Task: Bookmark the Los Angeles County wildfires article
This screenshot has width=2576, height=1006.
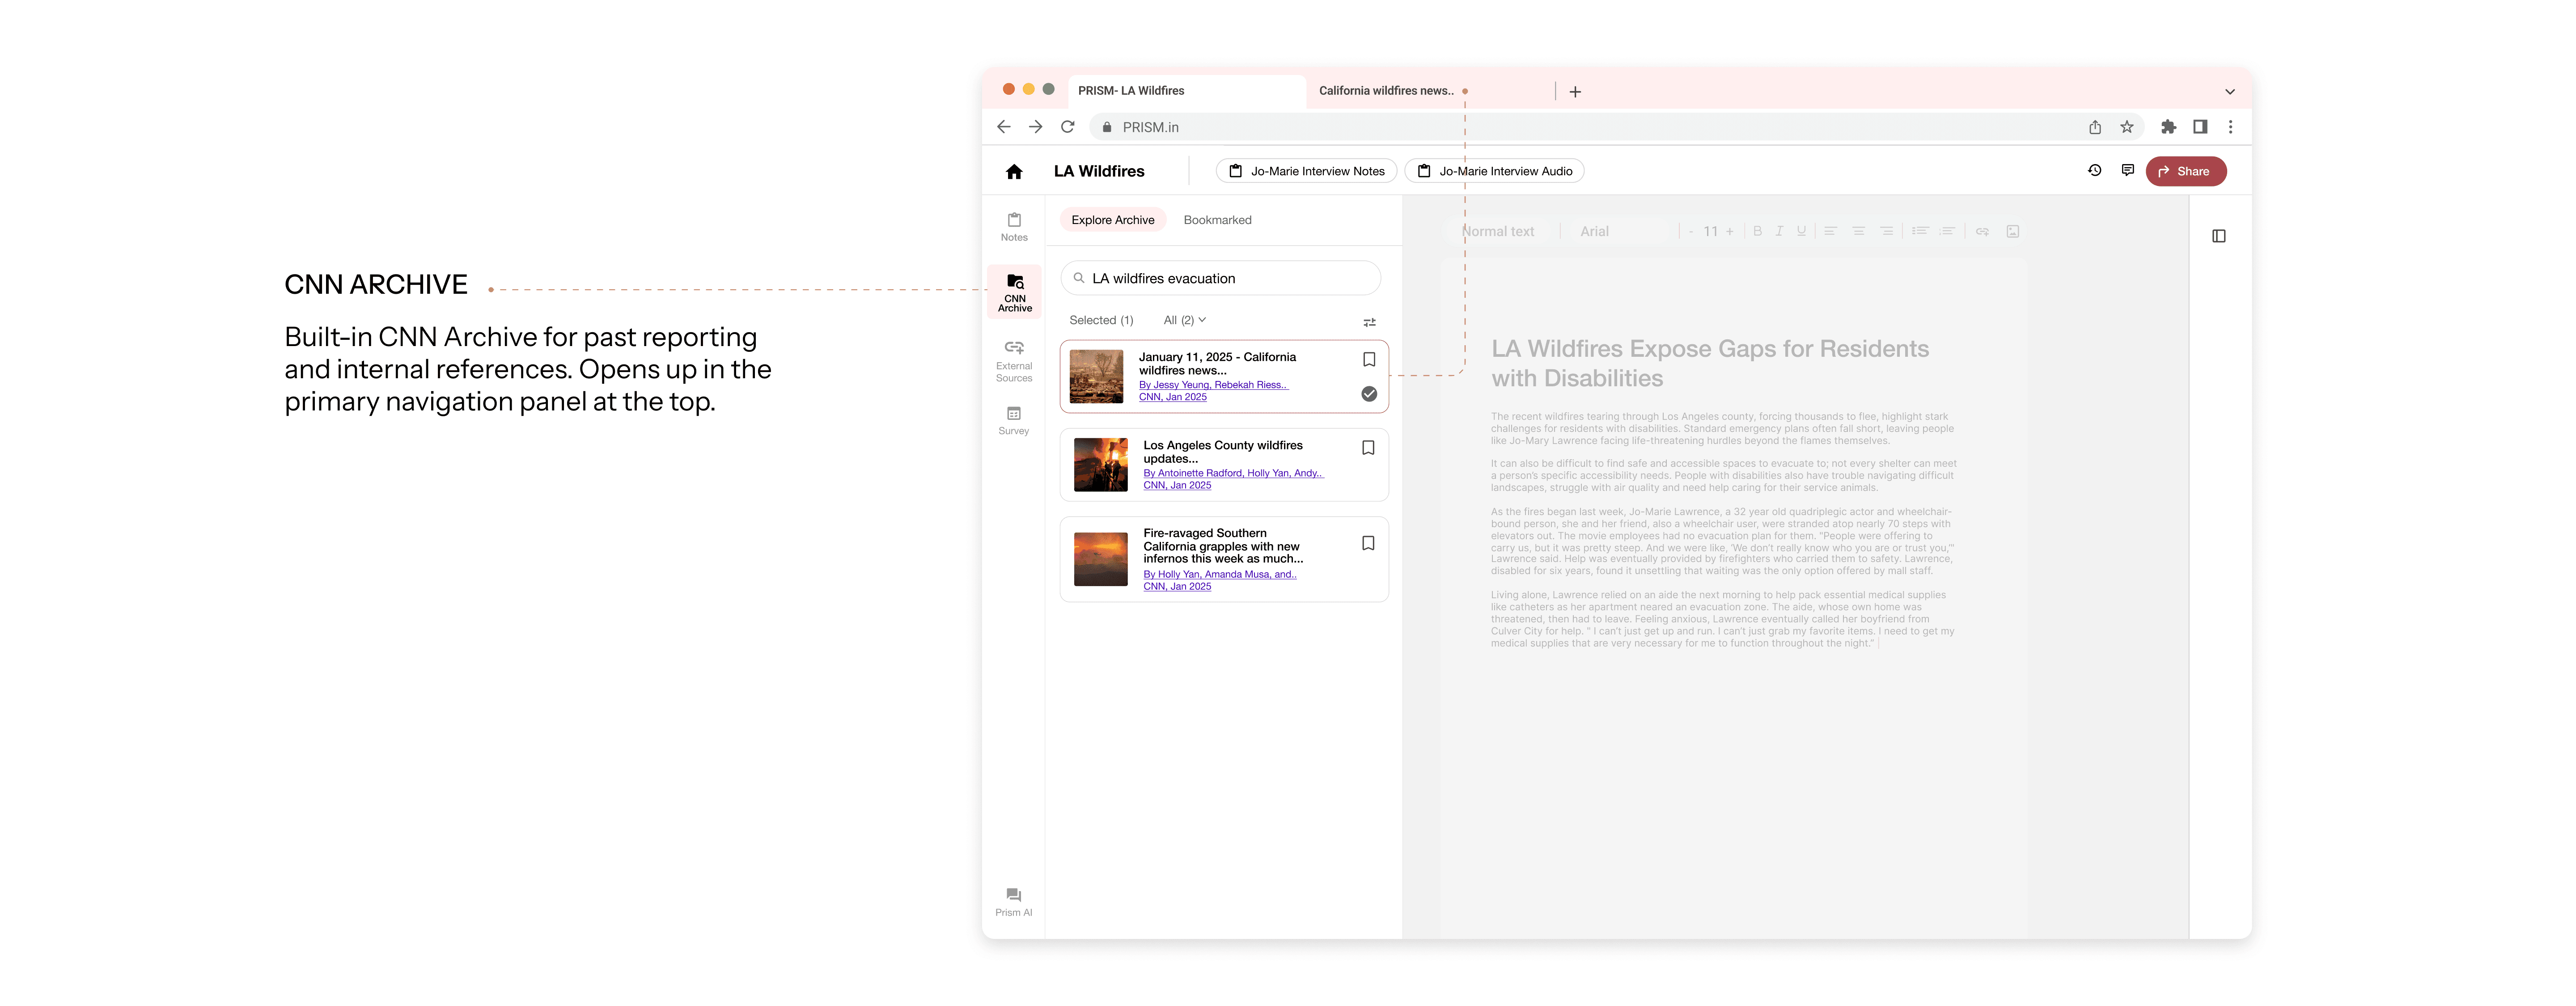Action: tap(1368, 448)
